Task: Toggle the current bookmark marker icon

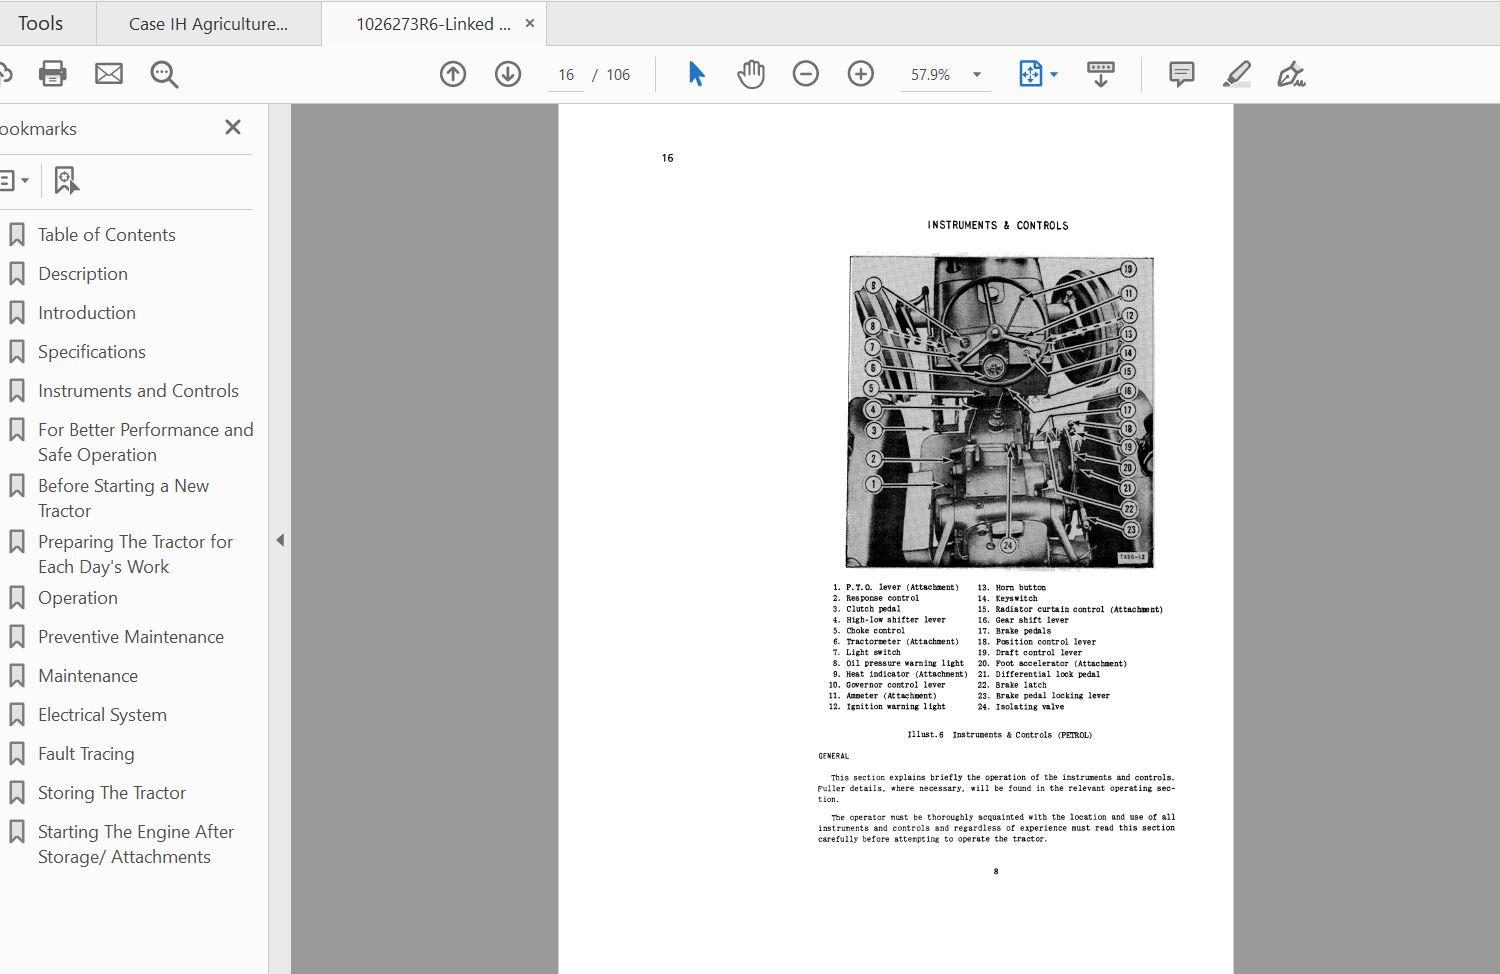Action: (65, 180)
